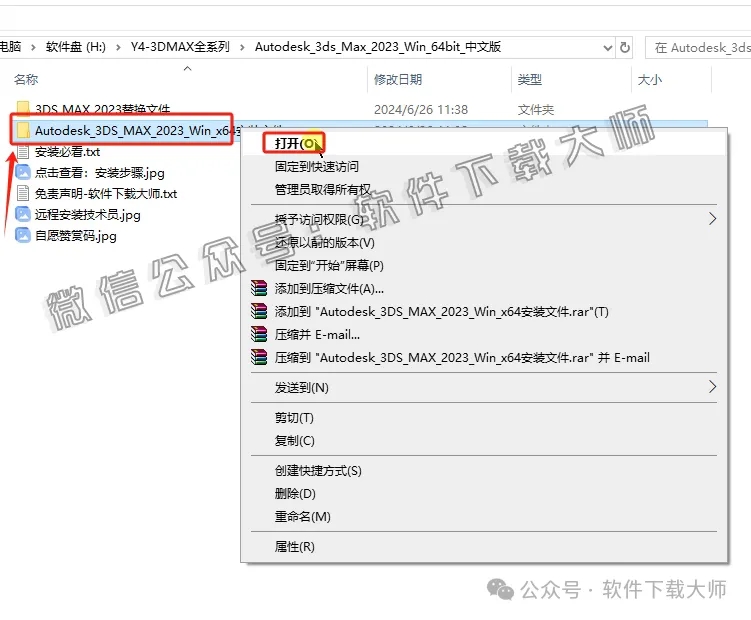
Task: Sort by the 名称 column header
Action: (26, 80)
